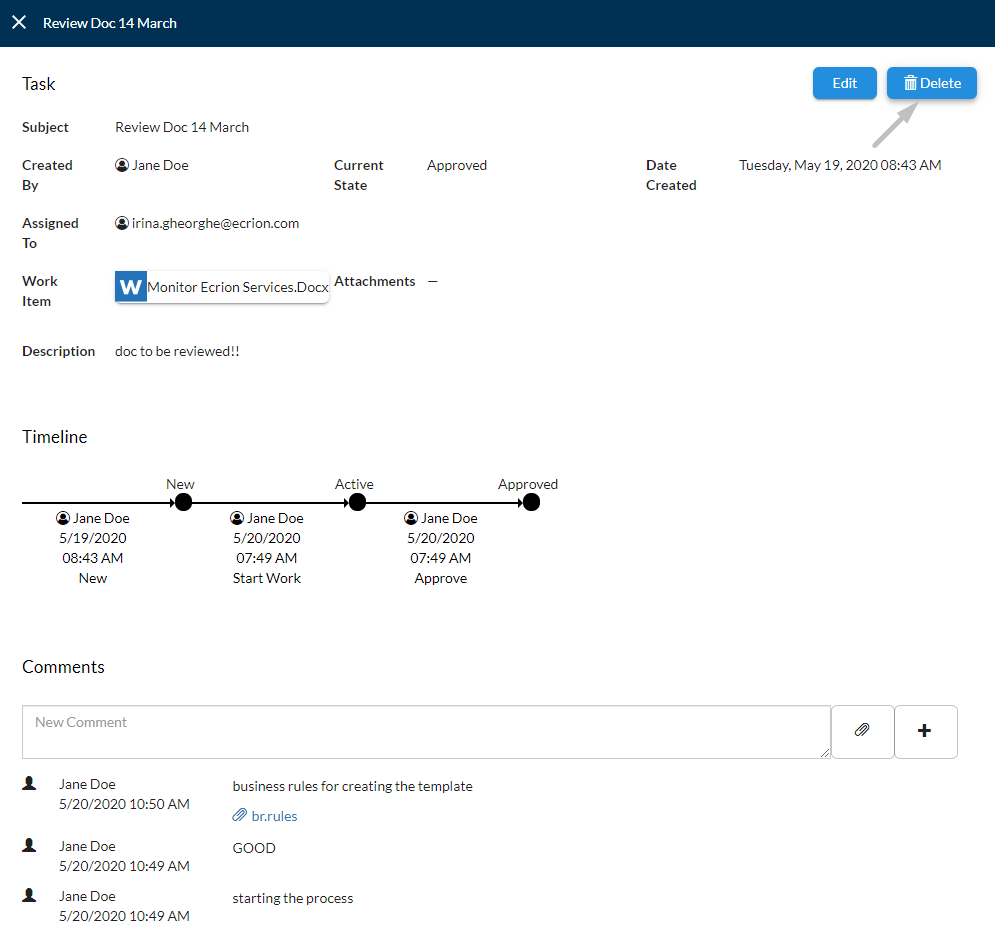995x946 pixels.
Task: Select the comment text GOOD
Action: [x=254, y=848]
